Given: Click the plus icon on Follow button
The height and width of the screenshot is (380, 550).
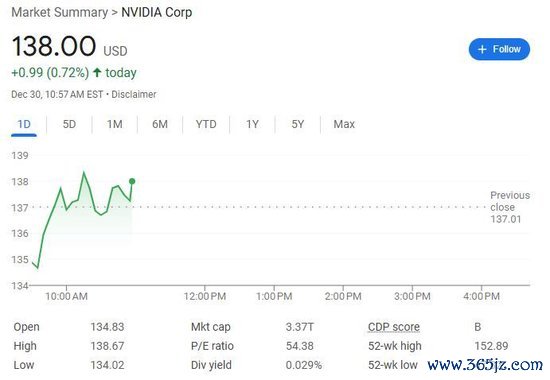Looking at the screenshot, I should tap(482, 49).
